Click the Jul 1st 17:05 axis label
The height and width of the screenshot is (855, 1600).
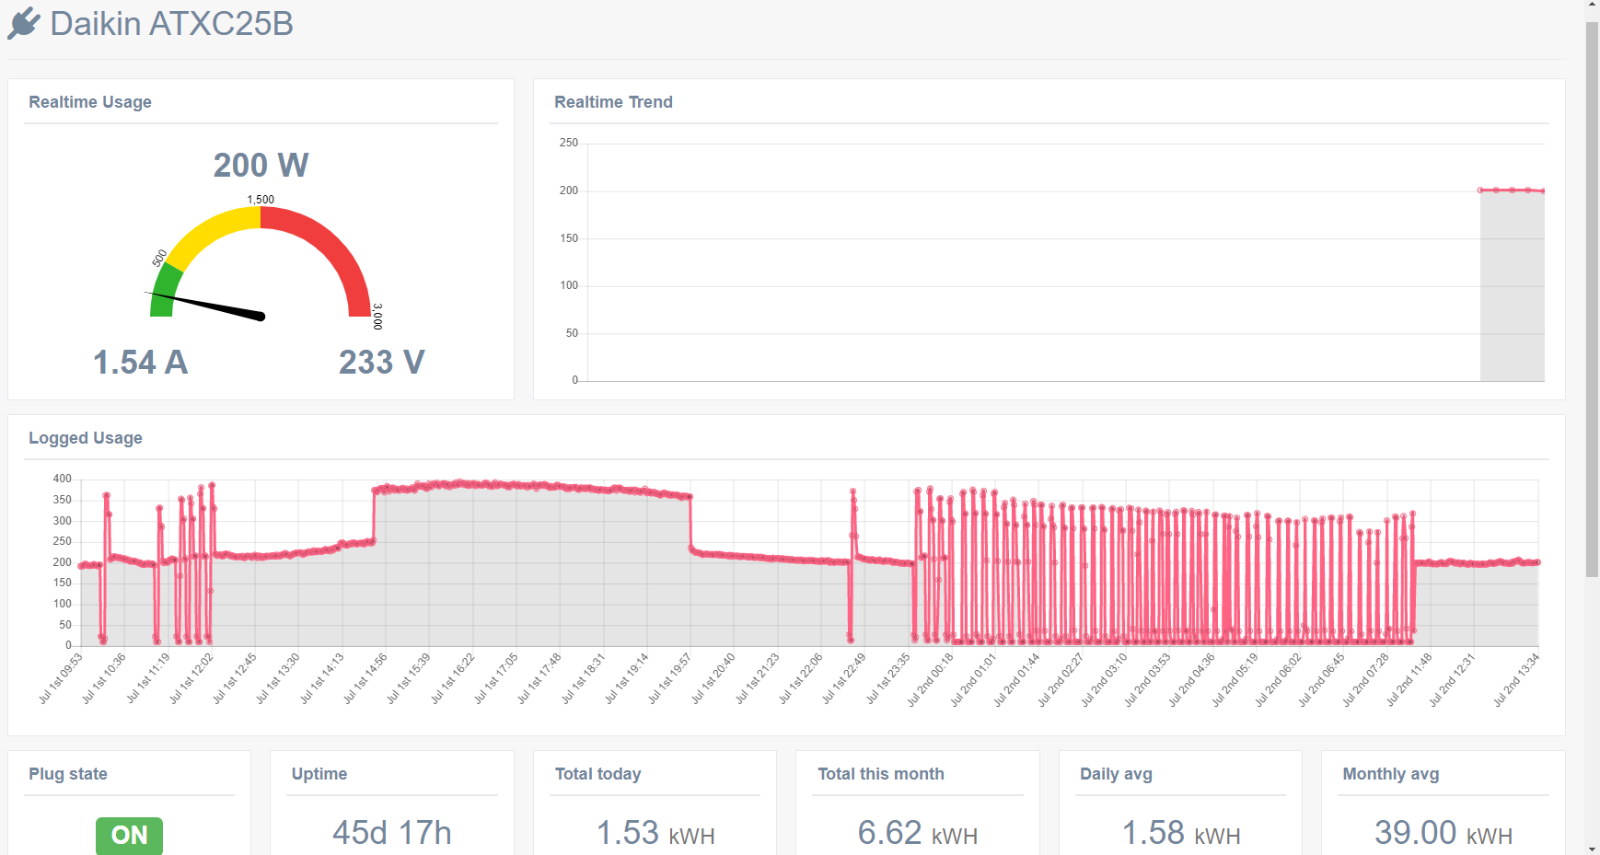pos(496,678)
